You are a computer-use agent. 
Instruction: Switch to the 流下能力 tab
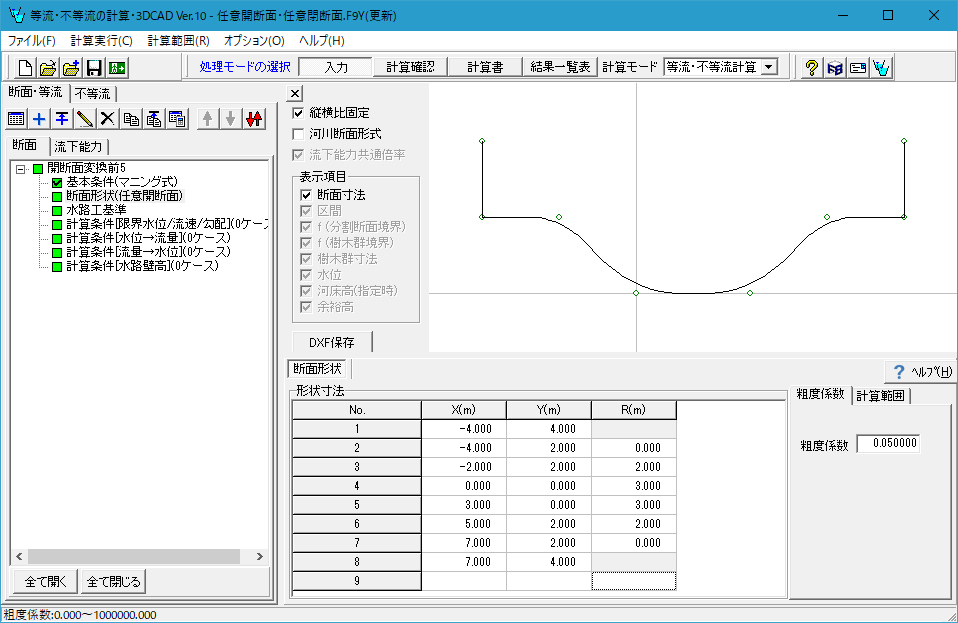point(78,147)
